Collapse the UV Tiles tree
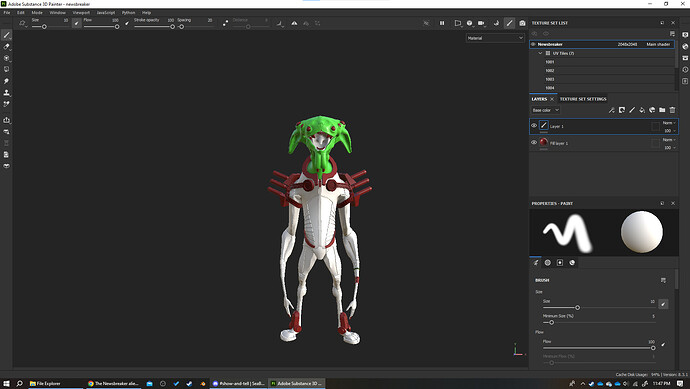690x389 pixels. click(540, 53)
